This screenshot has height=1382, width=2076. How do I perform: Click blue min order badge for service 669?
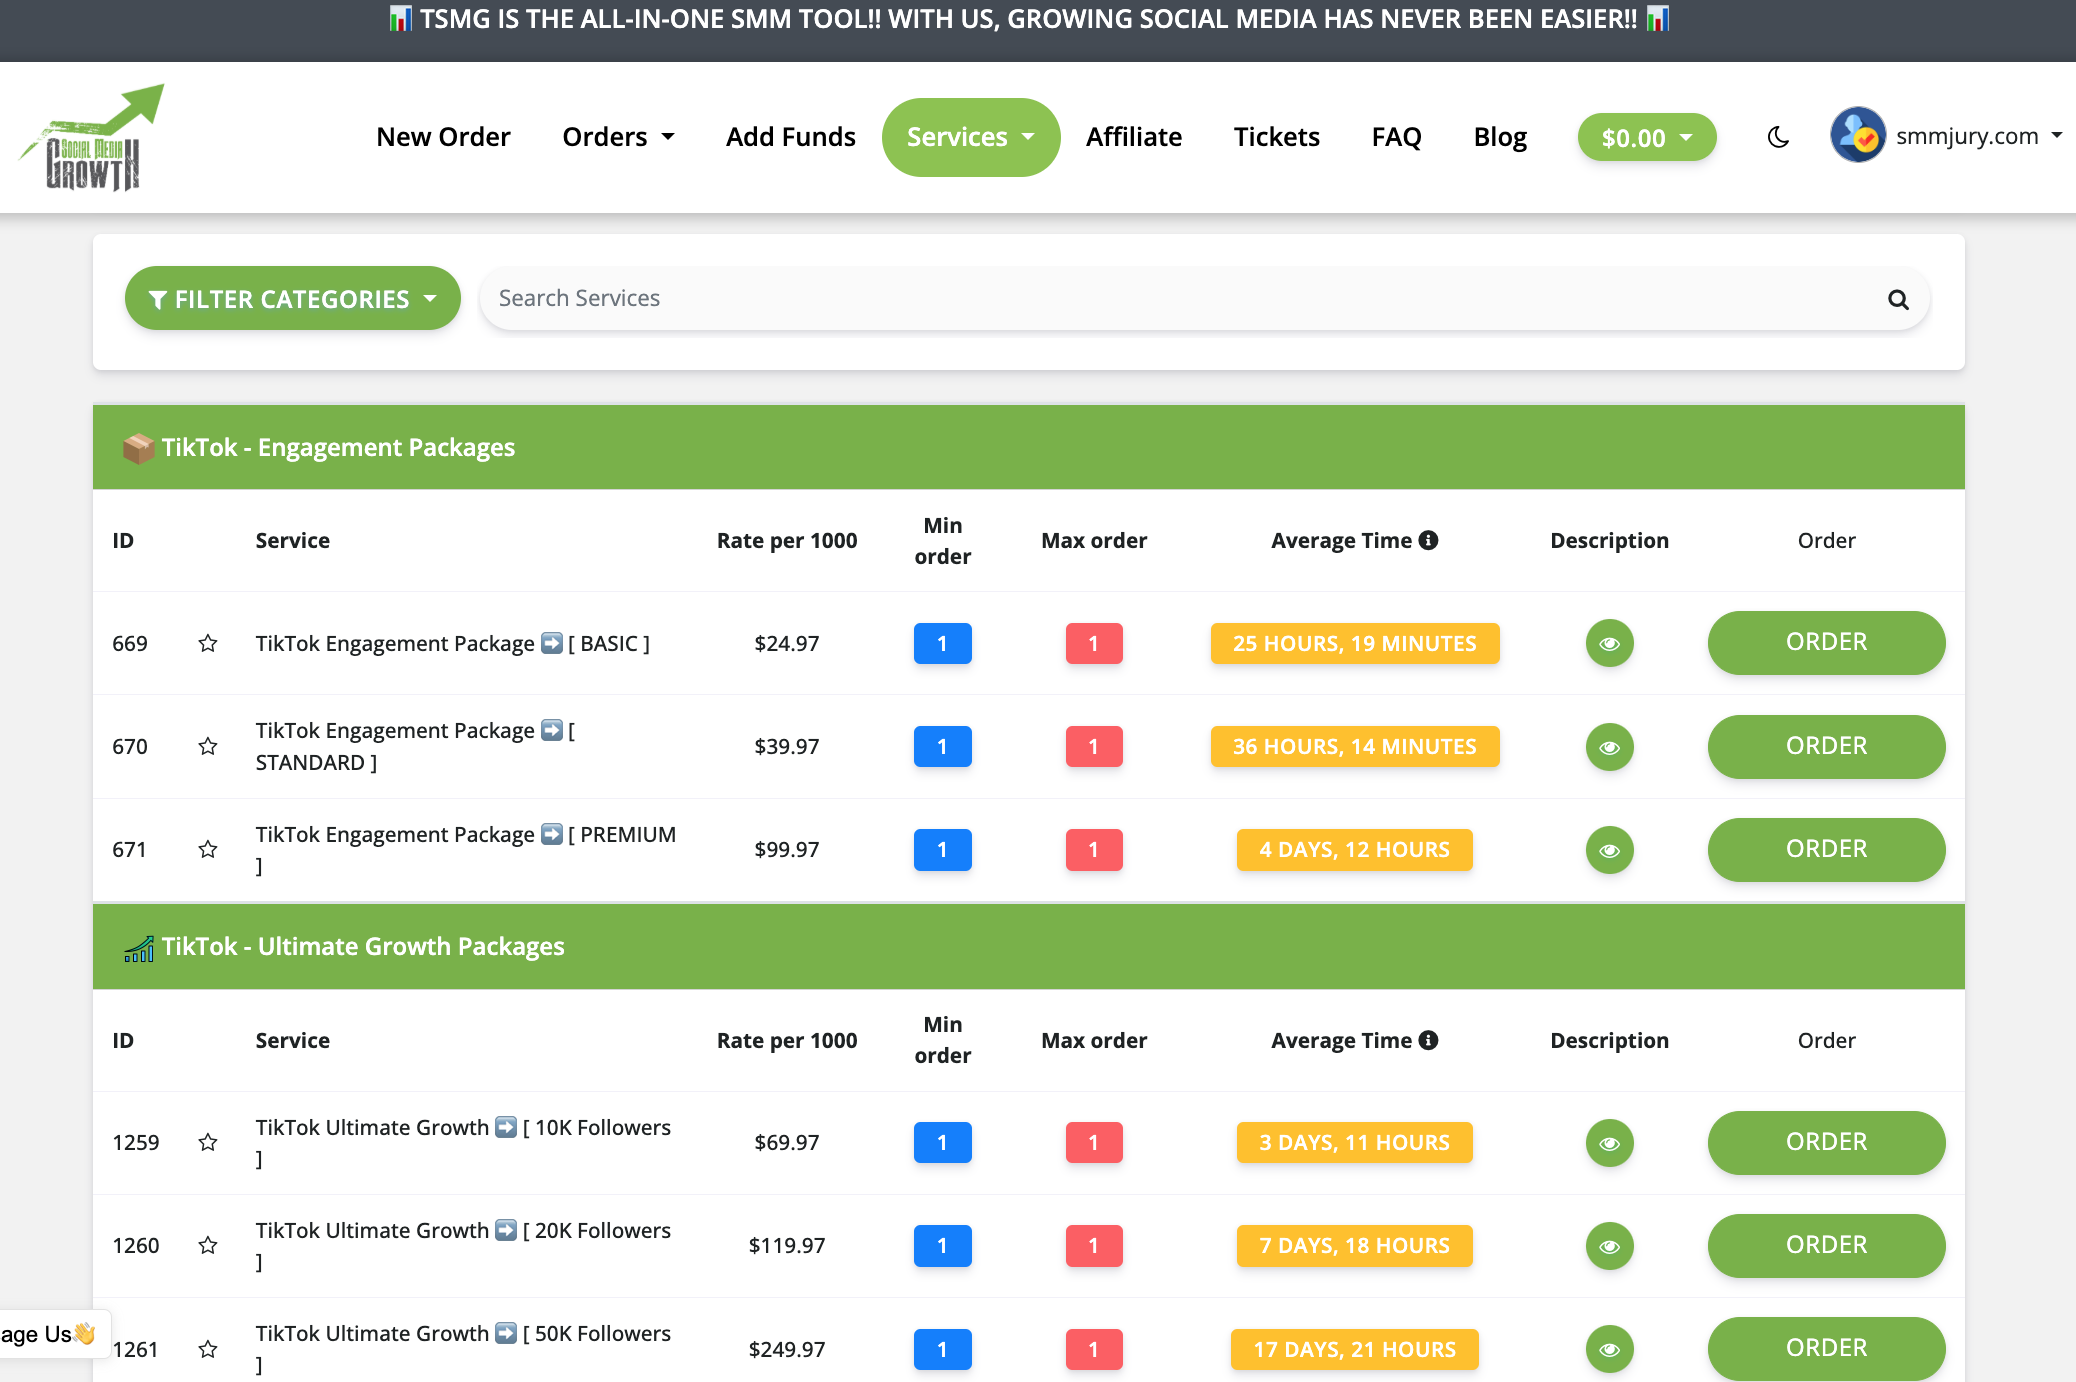(x=943, y=643)
